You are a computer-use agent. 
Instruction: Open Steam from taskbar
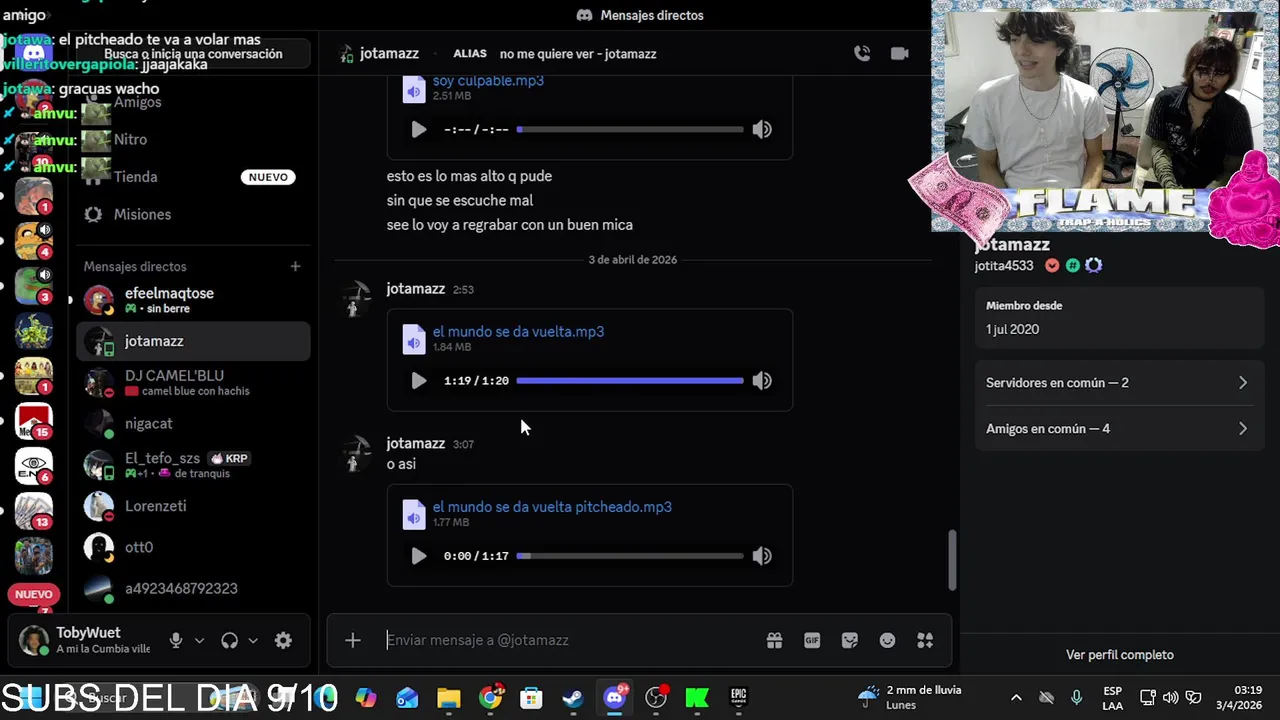573,697
